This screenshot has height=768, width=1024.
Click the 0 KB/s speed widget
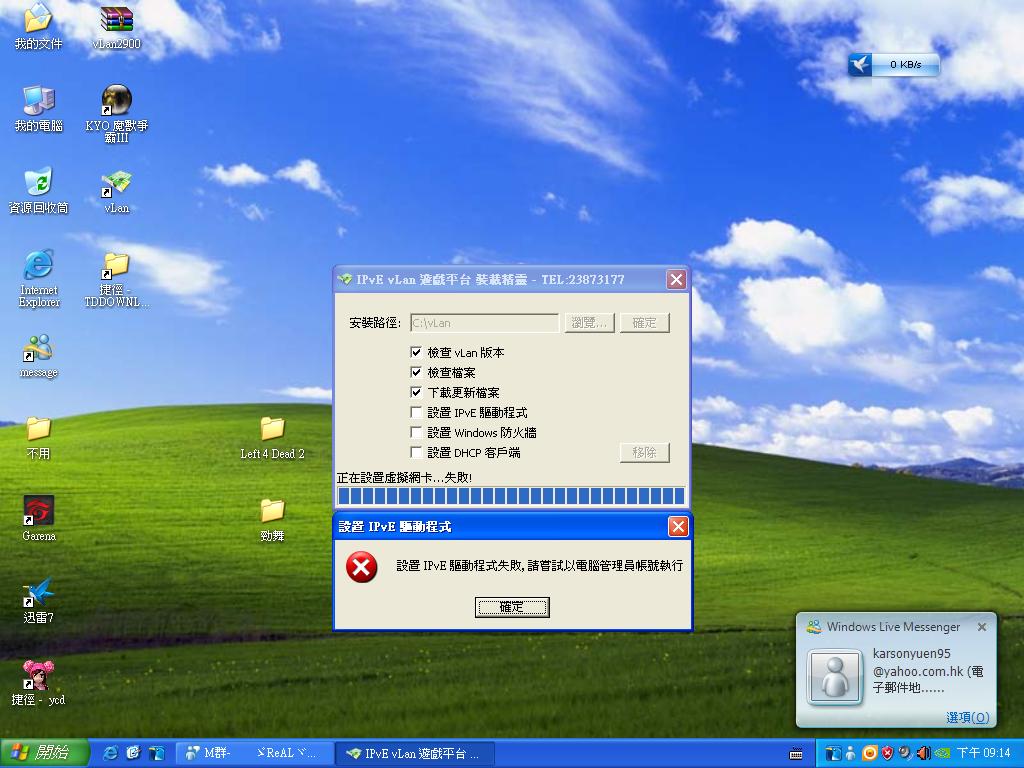click(x=893, y=64)
